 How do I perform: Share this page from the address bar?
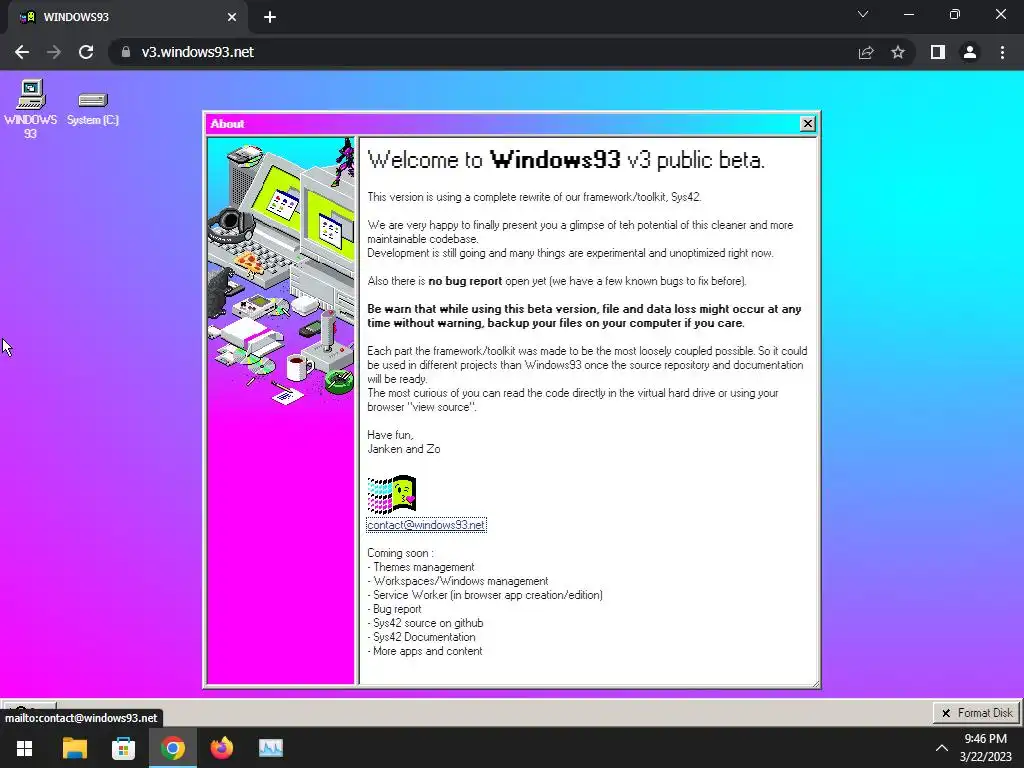pyautogui.click(x=866, y=52)
